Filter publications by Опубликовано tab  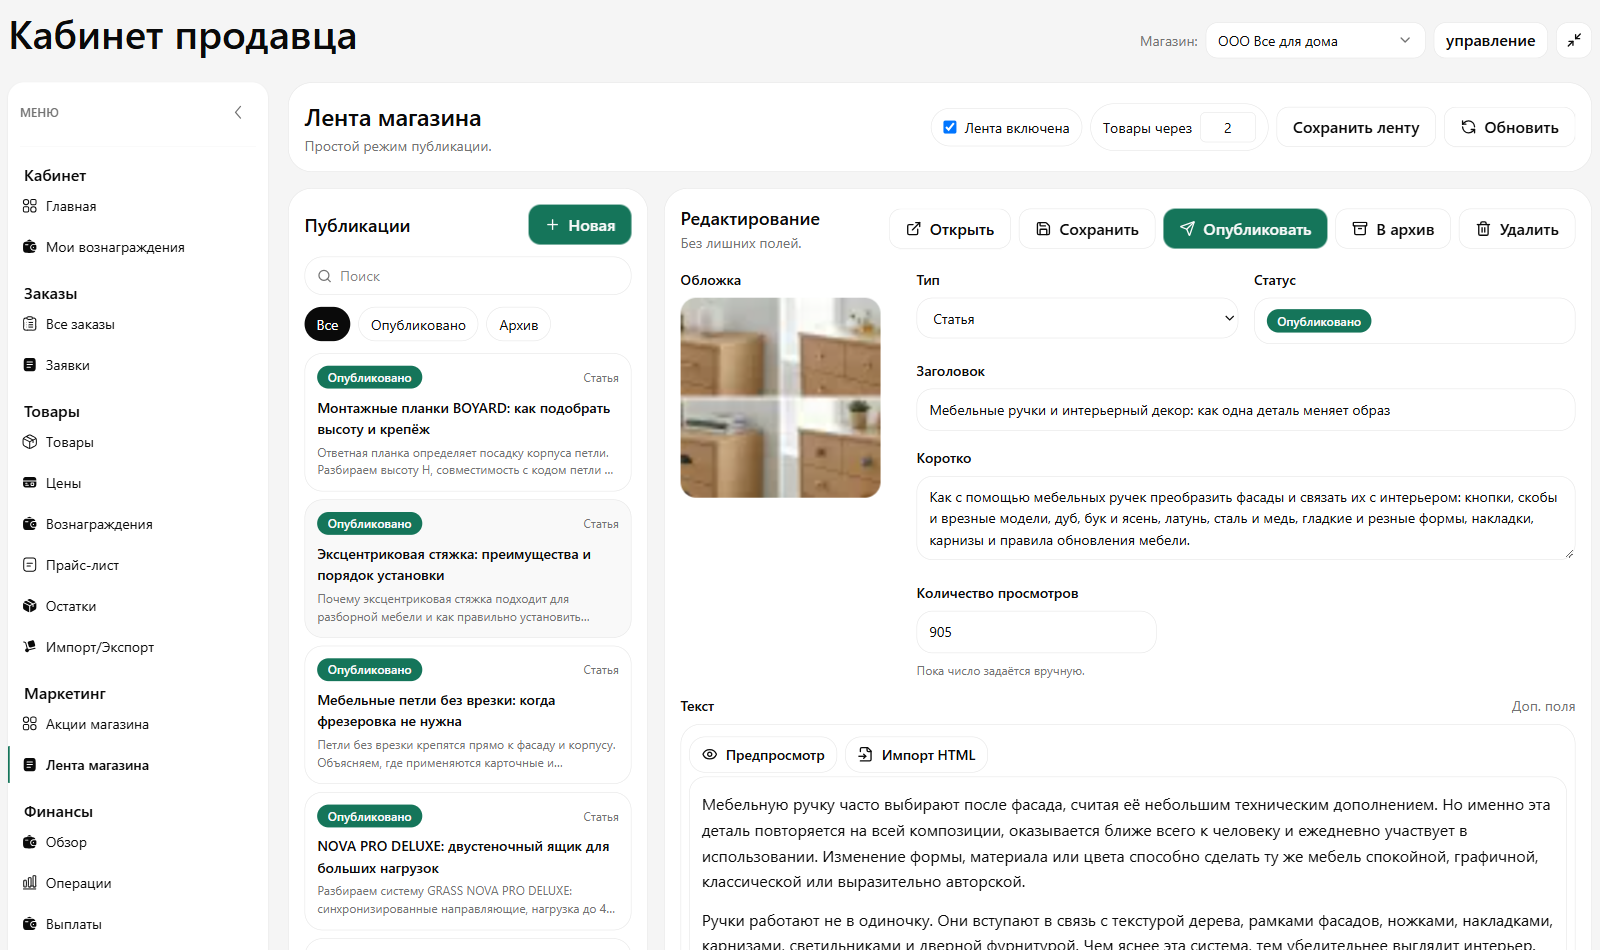click(418, 325)
